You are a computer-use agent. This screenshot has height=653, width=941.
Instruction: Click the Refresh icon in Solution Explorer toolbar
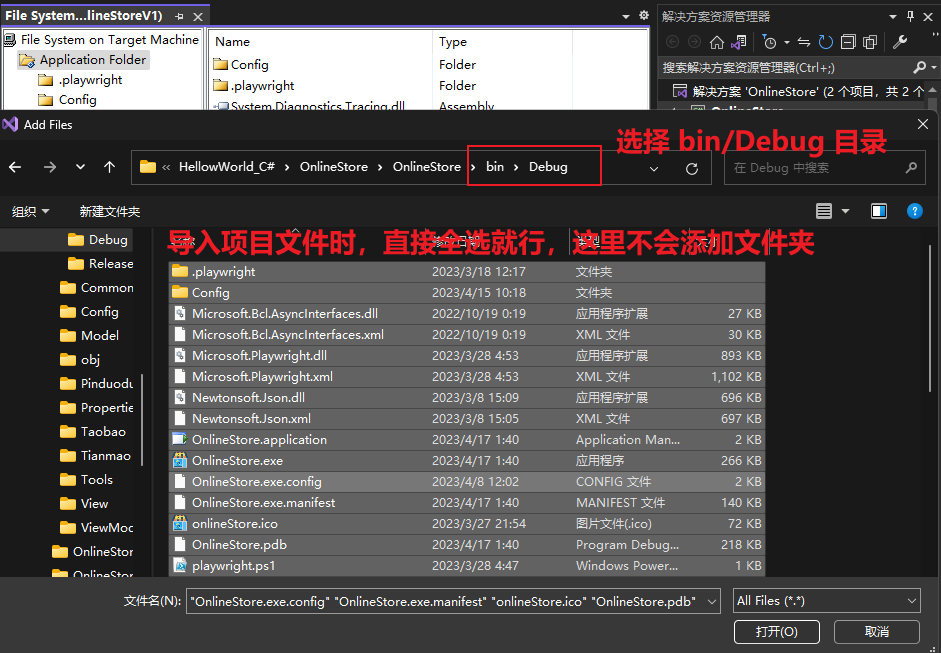point(826,42)
